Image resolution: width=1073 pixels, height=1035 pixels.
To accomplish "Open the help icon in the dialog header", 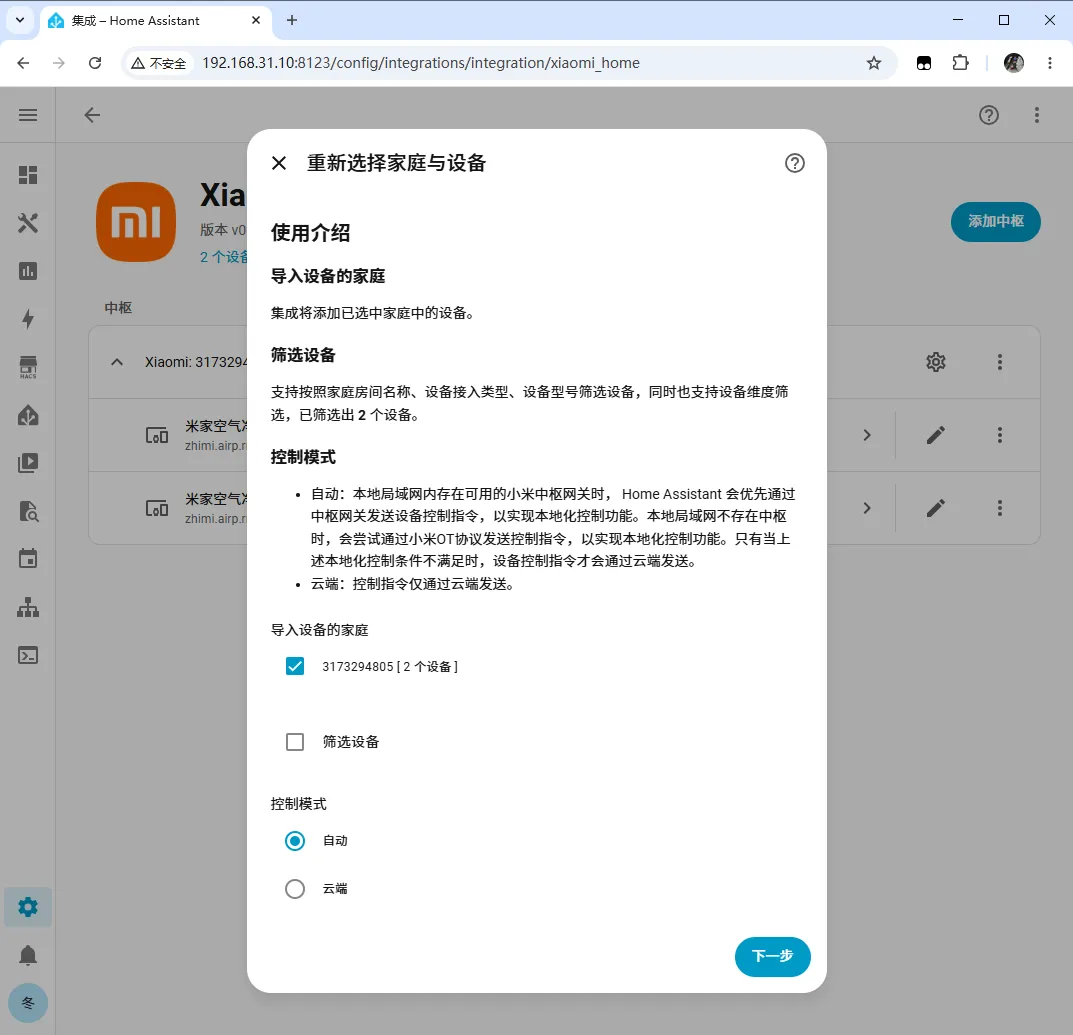I will click(794, 163).
